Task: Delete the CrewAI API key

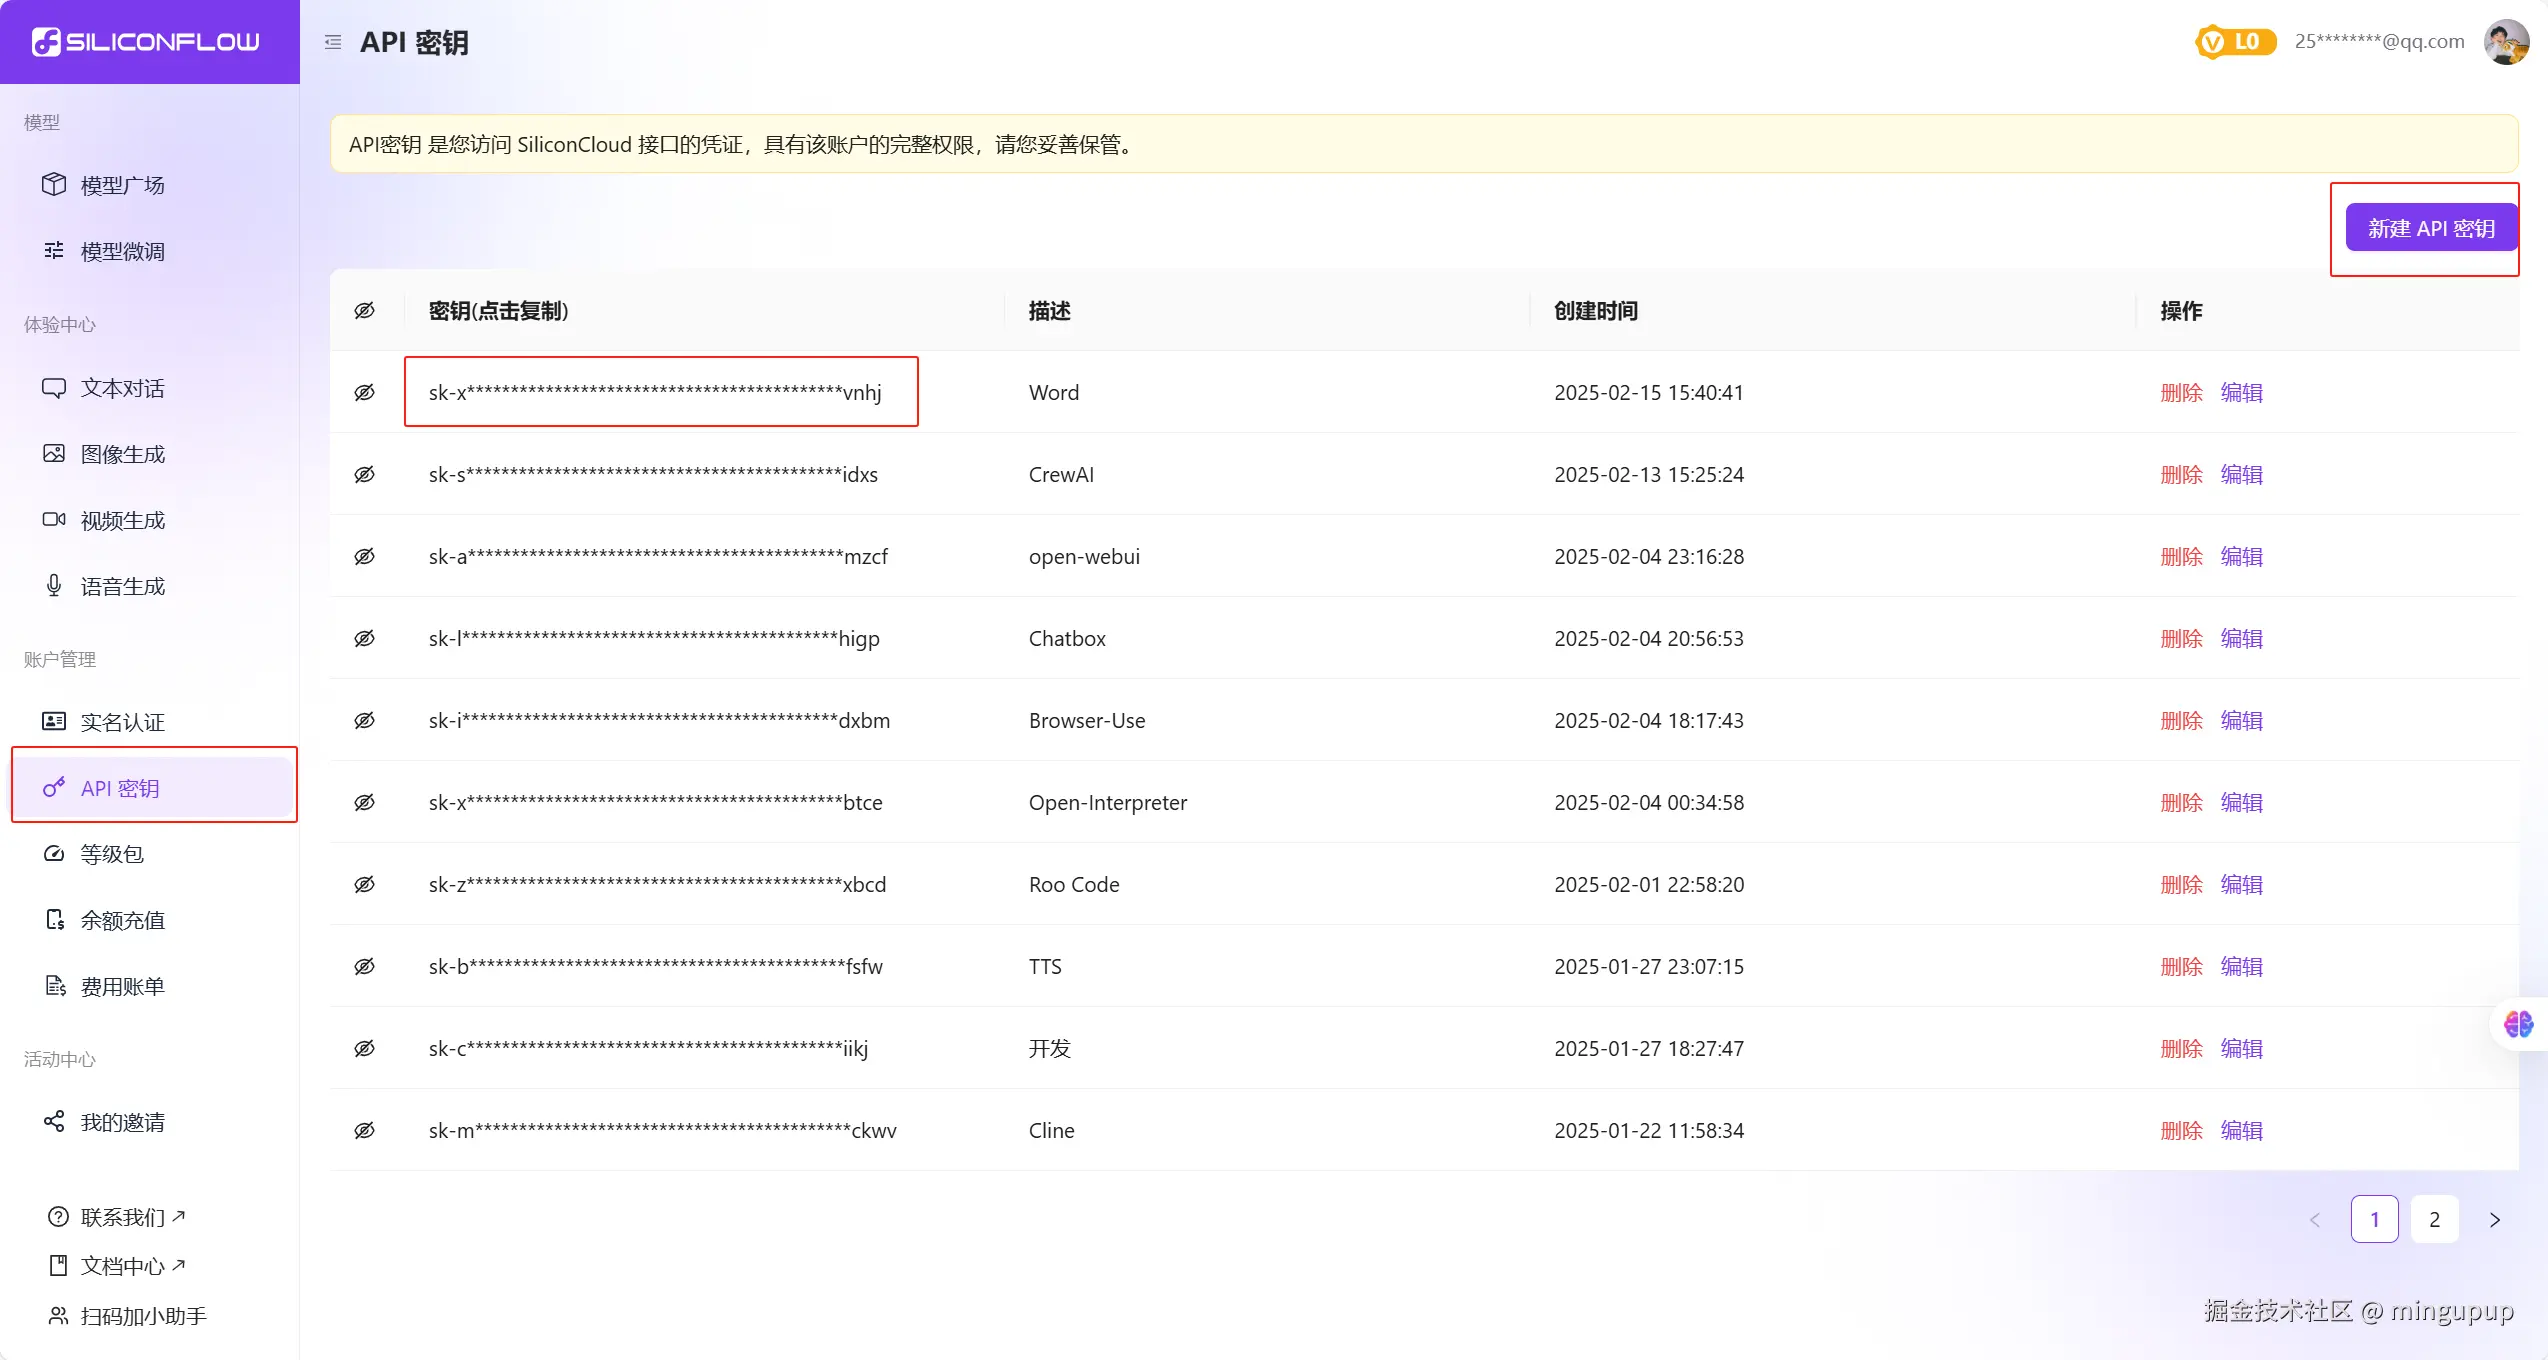Action: coord(2181,475)
